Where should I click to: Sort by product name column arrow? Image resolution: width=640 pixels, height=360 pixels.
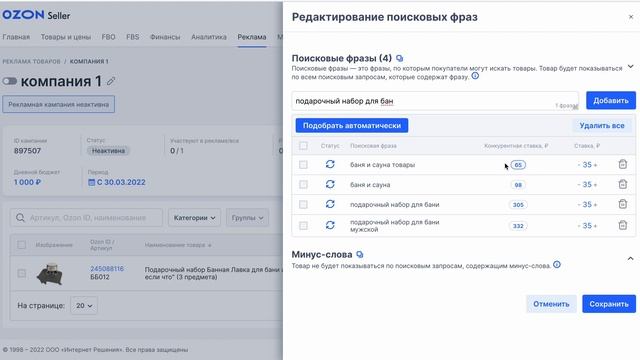(210, 245)
